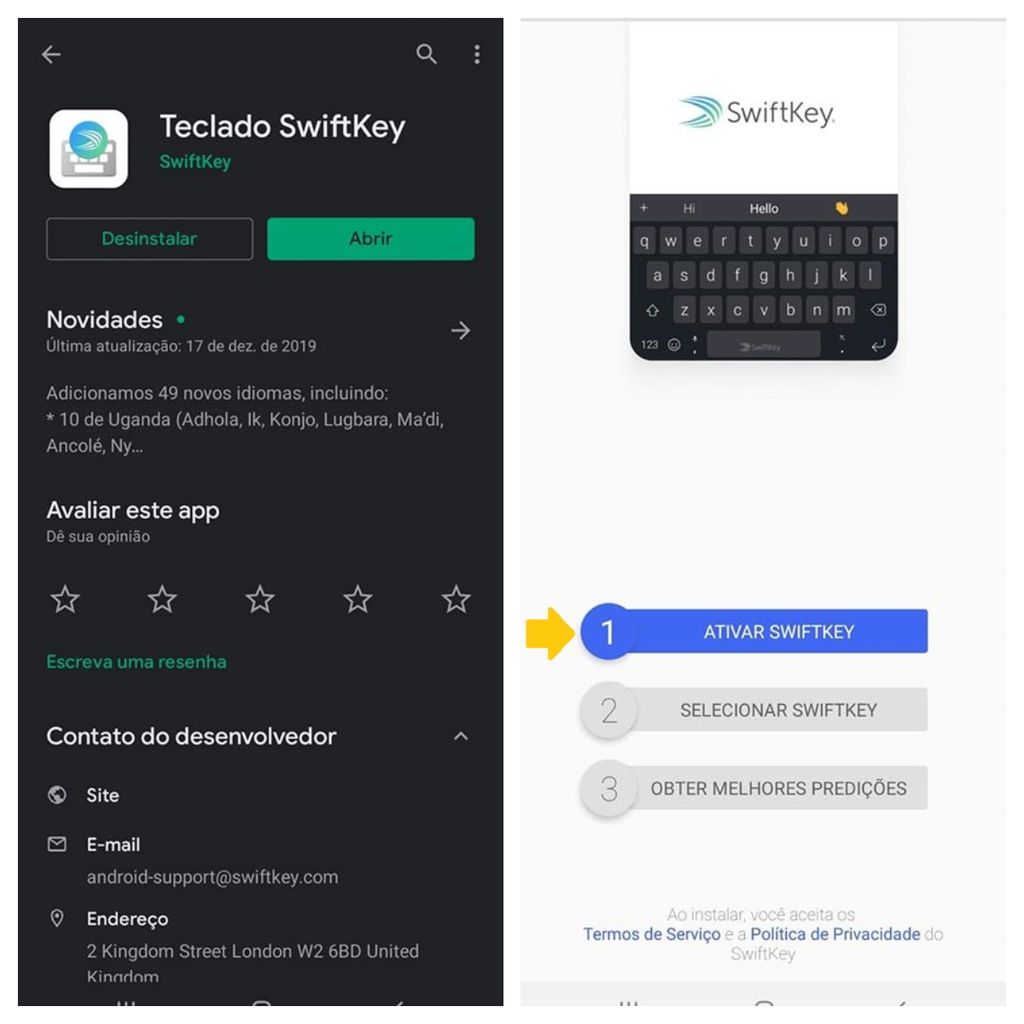1024x1024 pixels.
Task: Tap the Ativar SwiftKey step button
Action: [x=754, y=632]
